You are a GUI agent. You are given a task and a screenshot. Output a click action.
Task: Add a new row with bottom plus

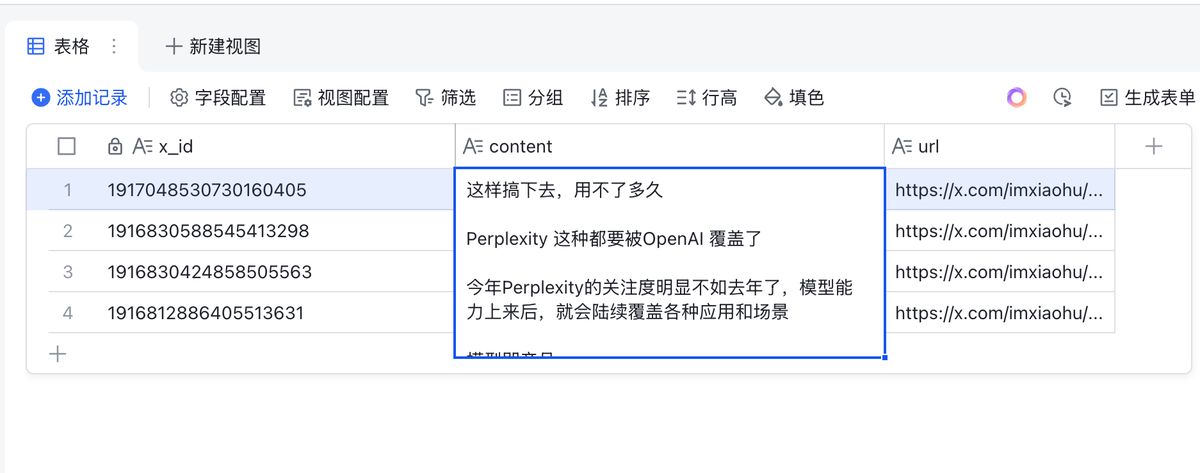(58, 353)
